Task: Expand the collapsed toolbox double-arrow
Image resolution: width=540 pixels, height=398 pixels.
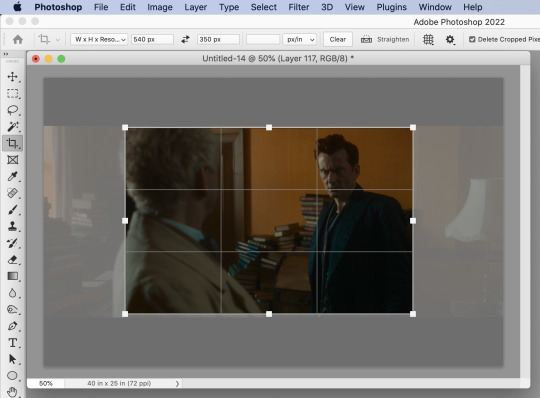Action: (x=6, y=54)
